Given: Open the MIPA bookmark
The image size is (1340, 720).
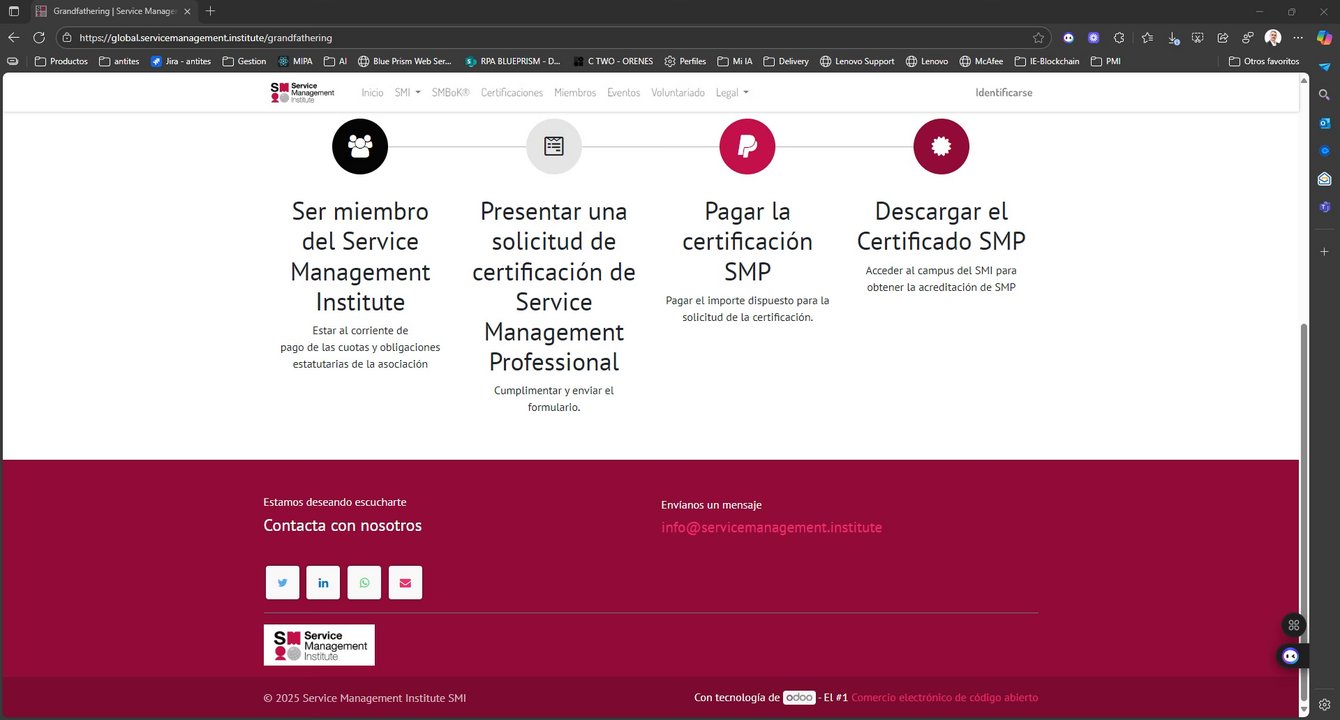Looking at the screenshot, I should point(295,61).
